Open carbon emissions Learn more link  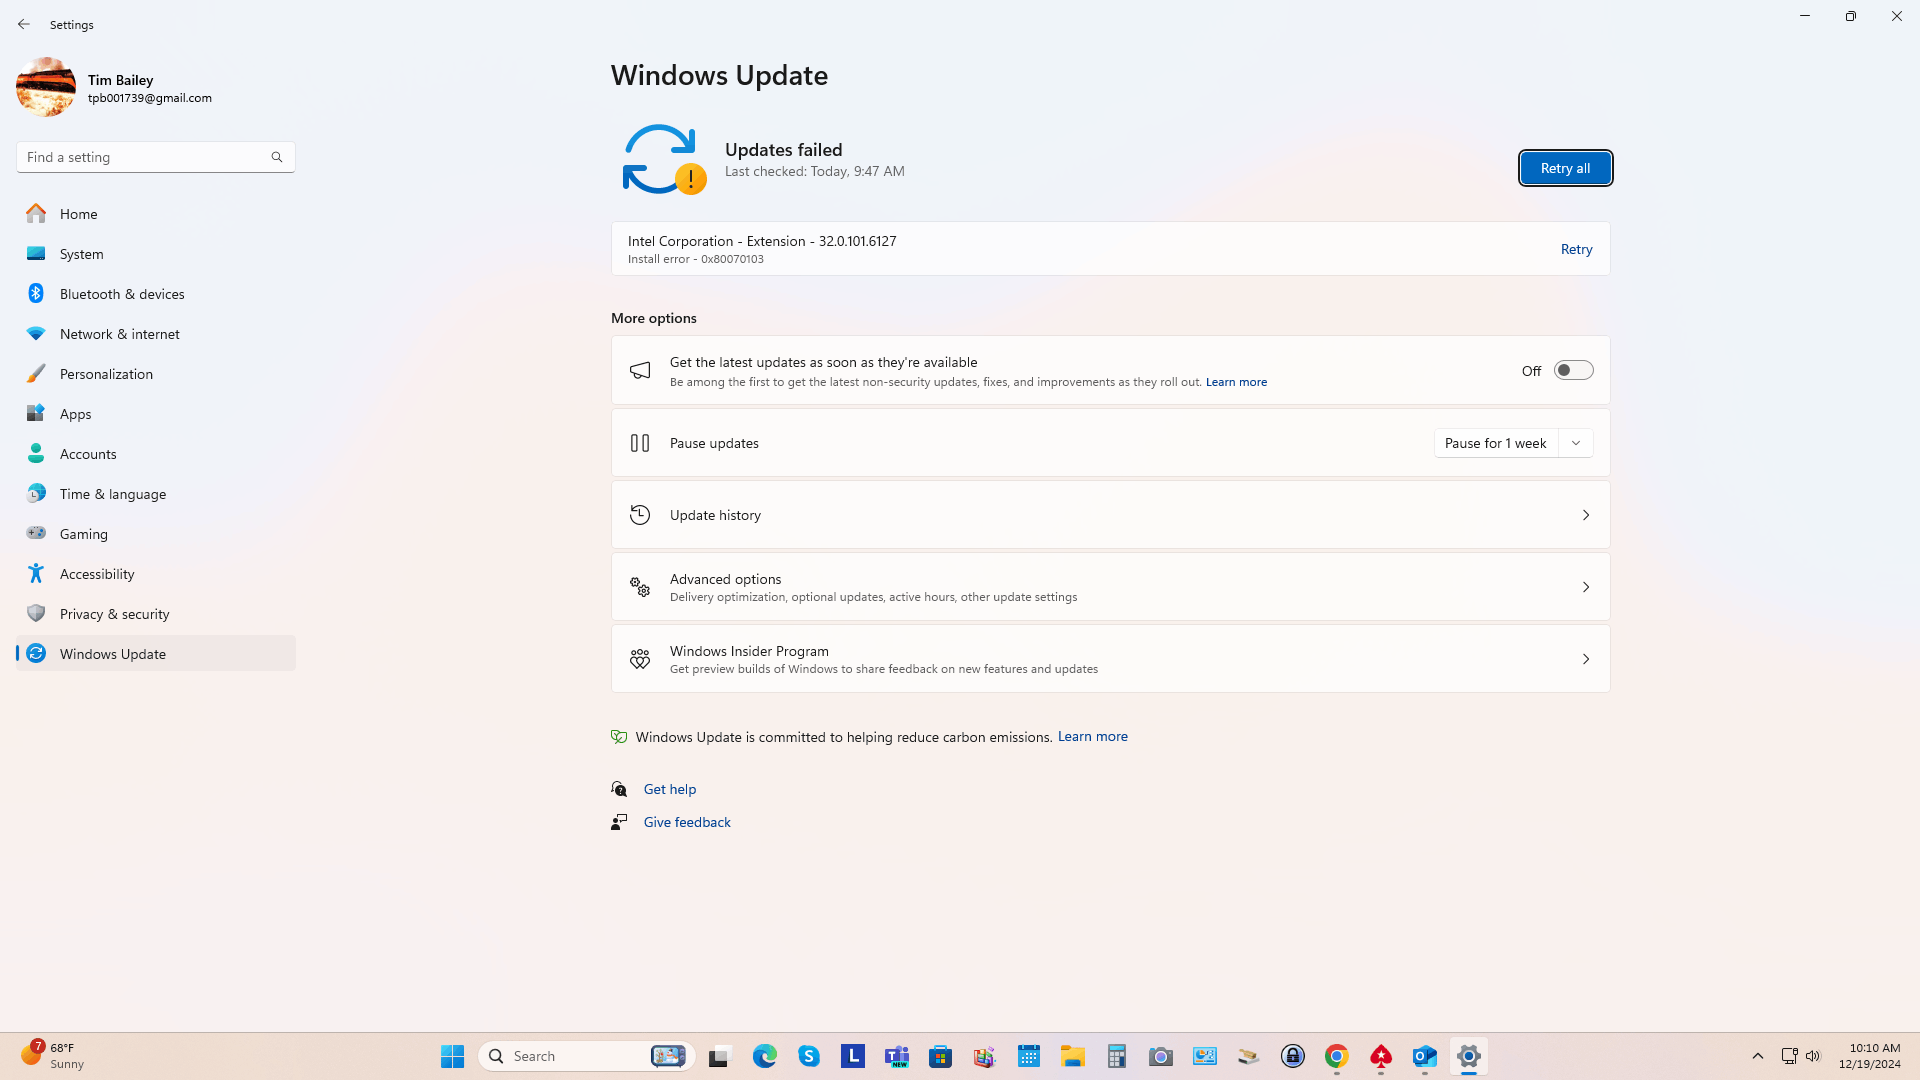point(1092,736)
